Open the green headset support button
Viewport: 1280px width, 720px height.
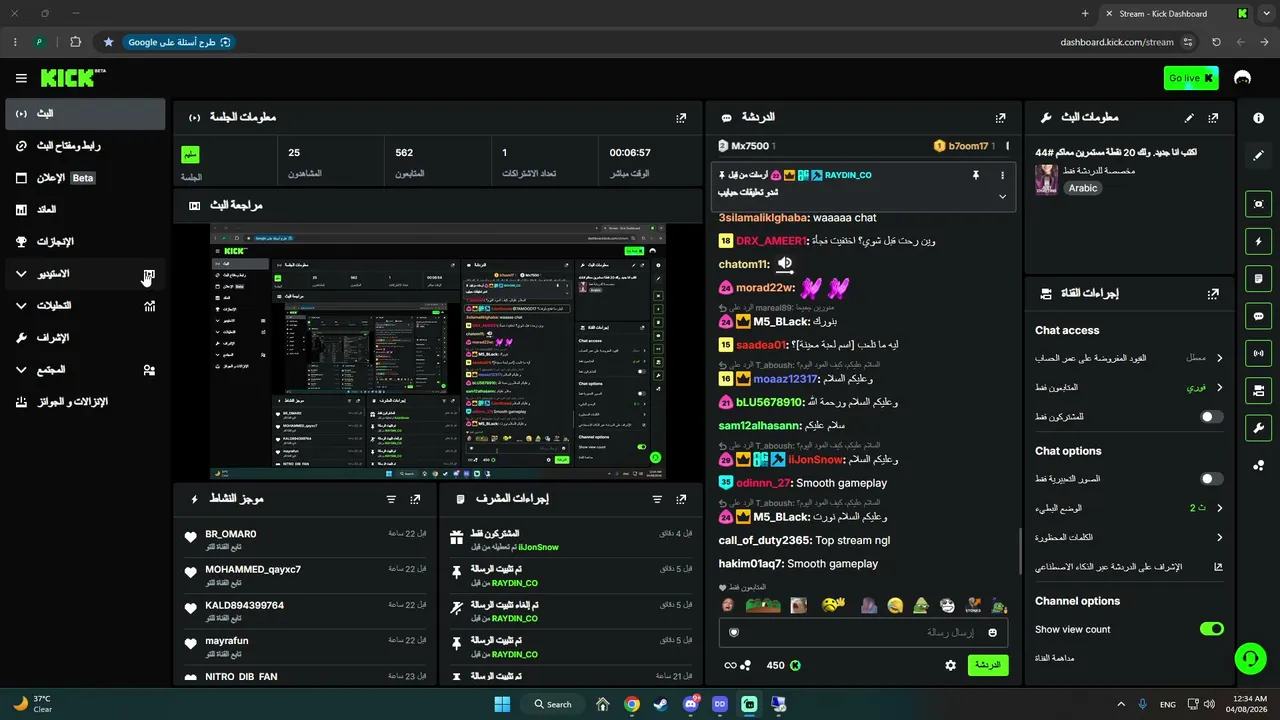tap(1250, 658)
